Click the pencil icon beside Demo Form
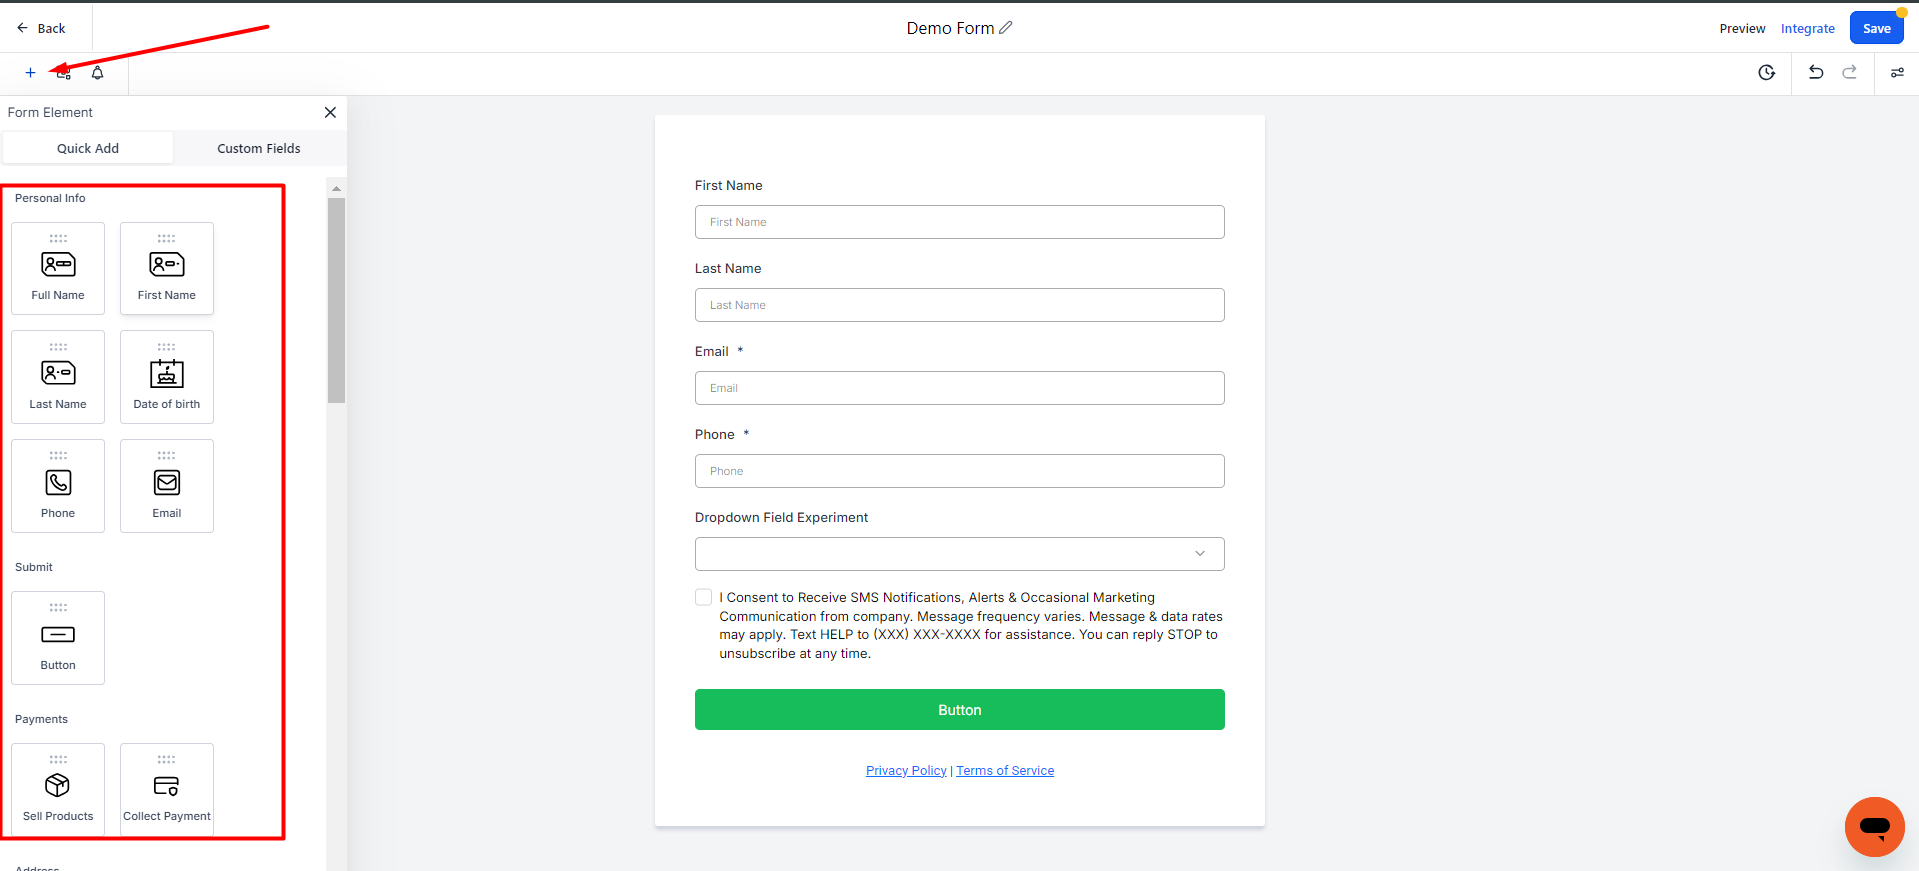The width and height of the screenshot is (1919, 871). point(1006,28)
